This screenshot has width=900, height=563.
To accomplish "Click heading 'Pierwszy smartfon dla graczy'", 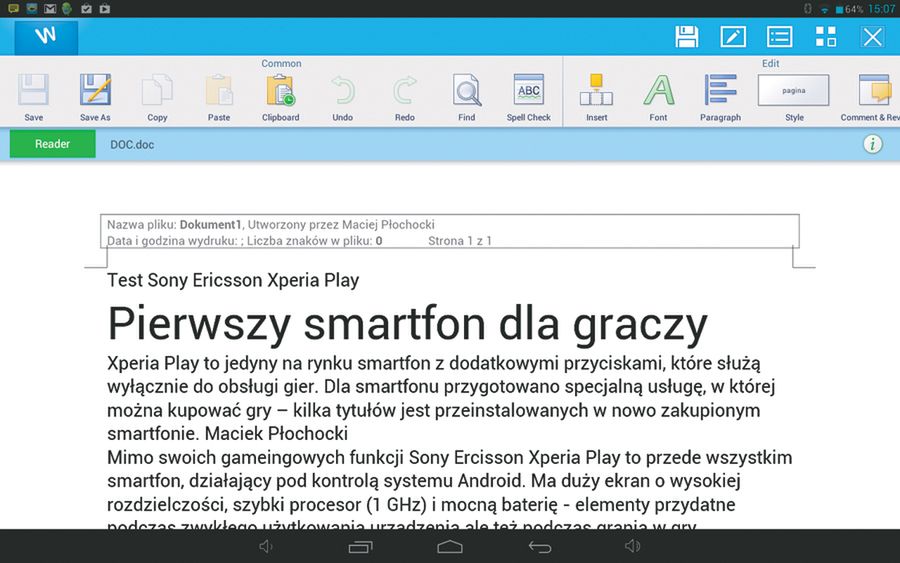I will [408, 324].
